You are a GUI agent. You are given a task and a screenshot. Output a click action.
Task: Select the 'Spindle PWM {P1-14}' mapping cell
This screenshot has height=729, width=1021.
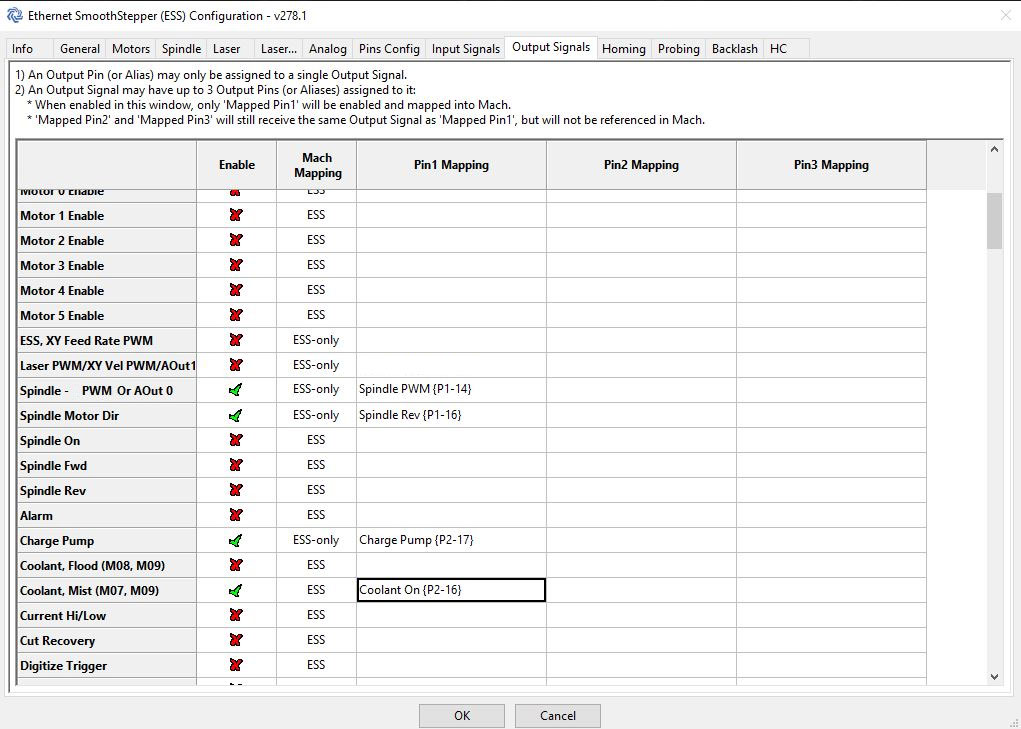click(451, 390)
